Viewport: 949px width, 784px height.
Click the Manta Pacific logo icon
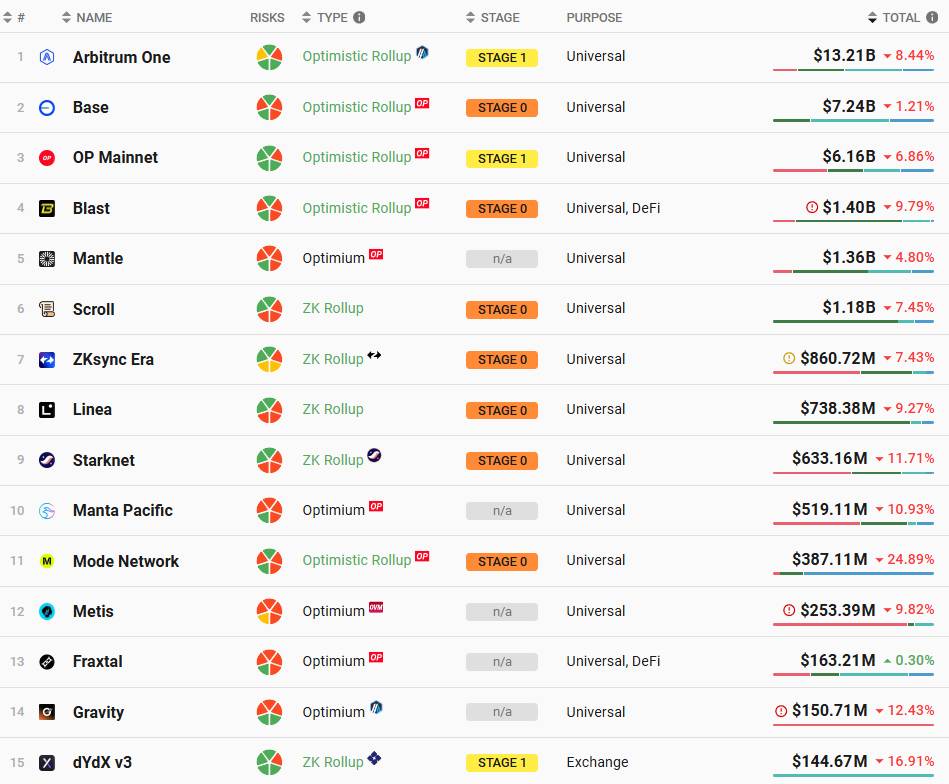pos(47,510)
